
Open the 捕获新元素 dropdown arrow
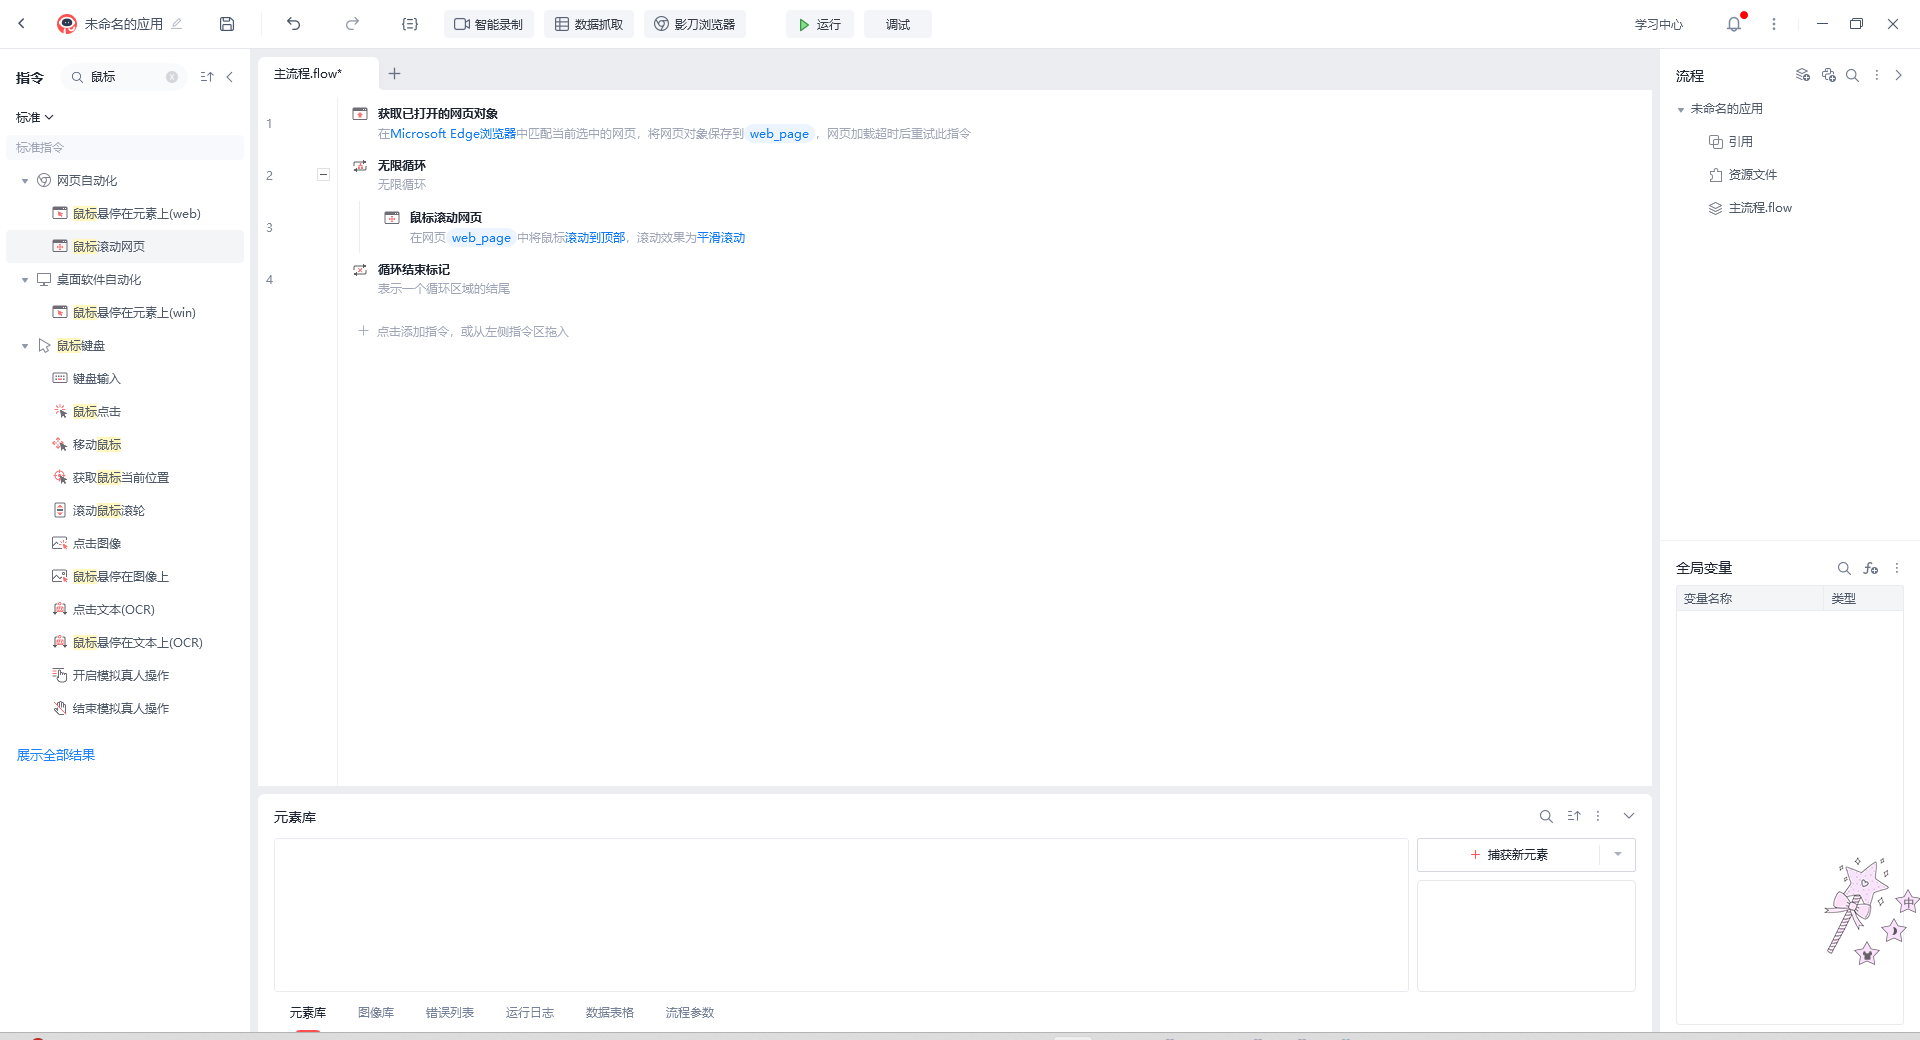[1618, 854]
